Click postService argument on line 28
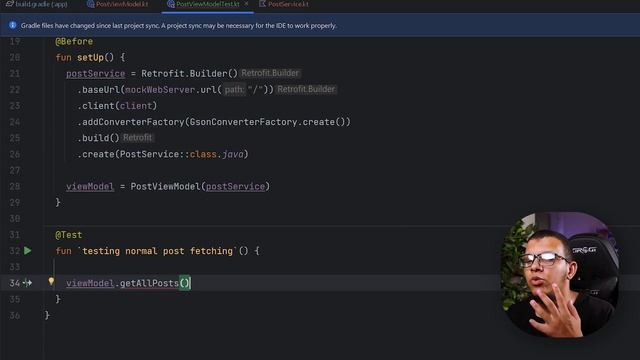640x360 pixels. (235, 187)
